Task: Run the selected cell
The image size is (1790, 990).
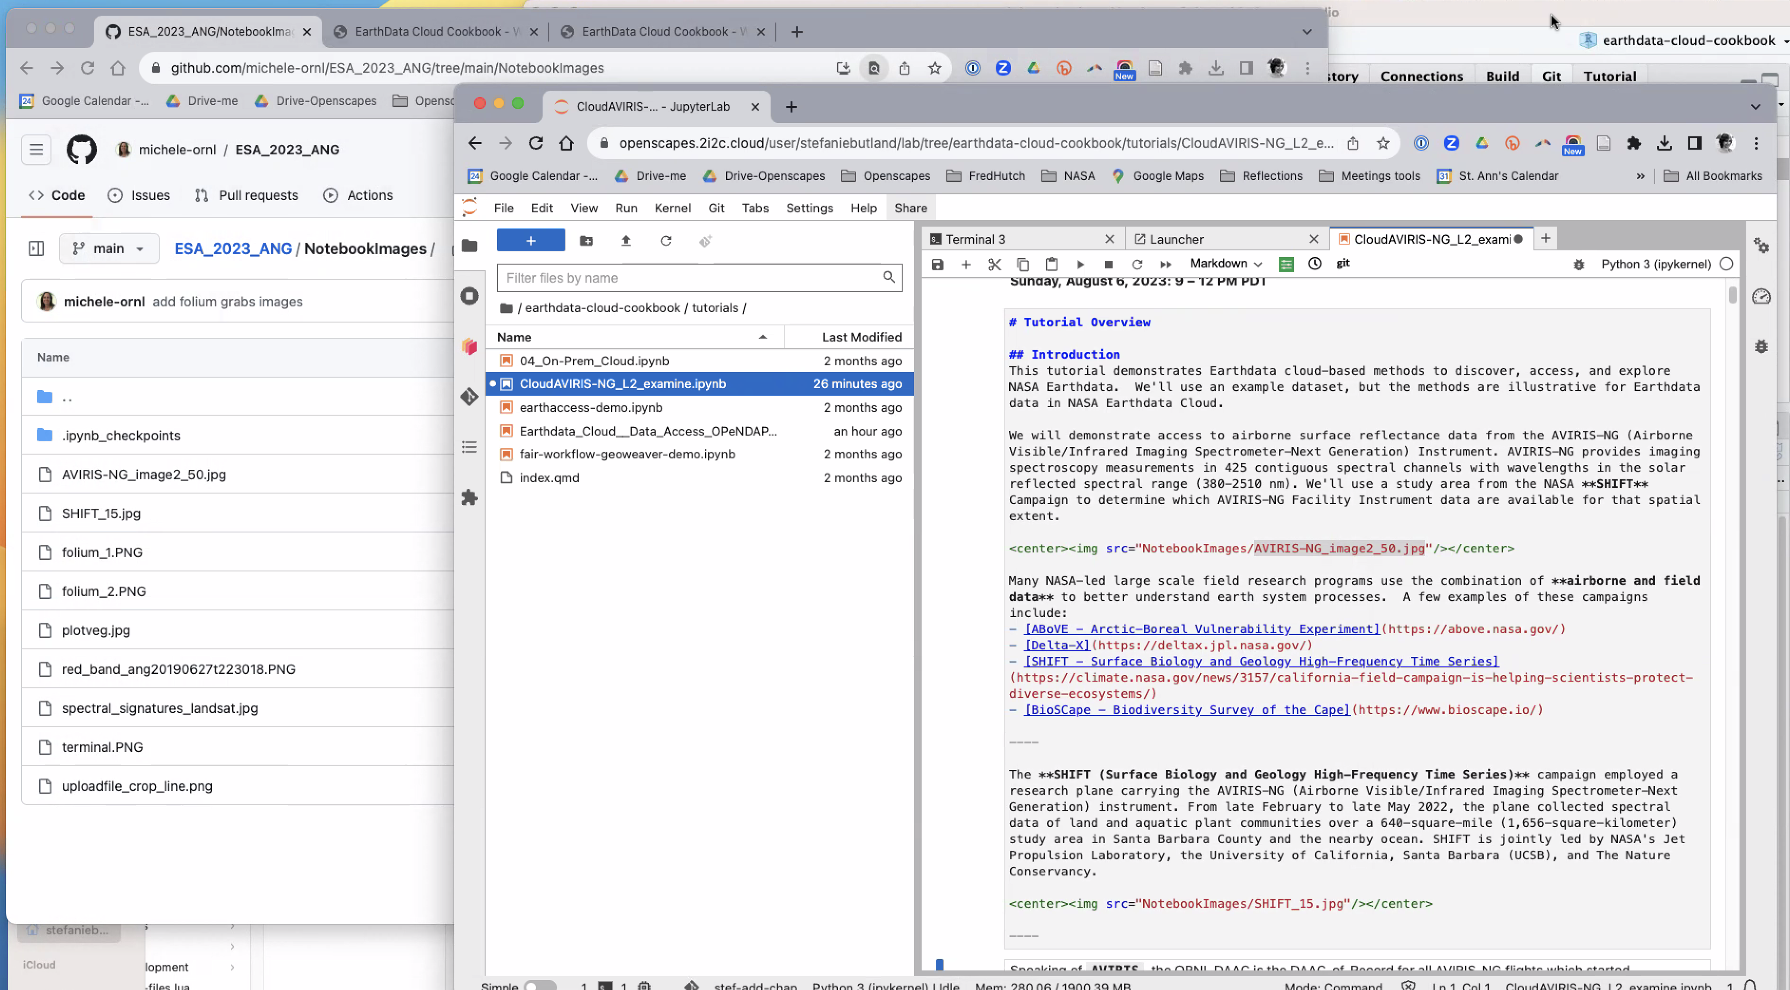Action: point(1080,264)
